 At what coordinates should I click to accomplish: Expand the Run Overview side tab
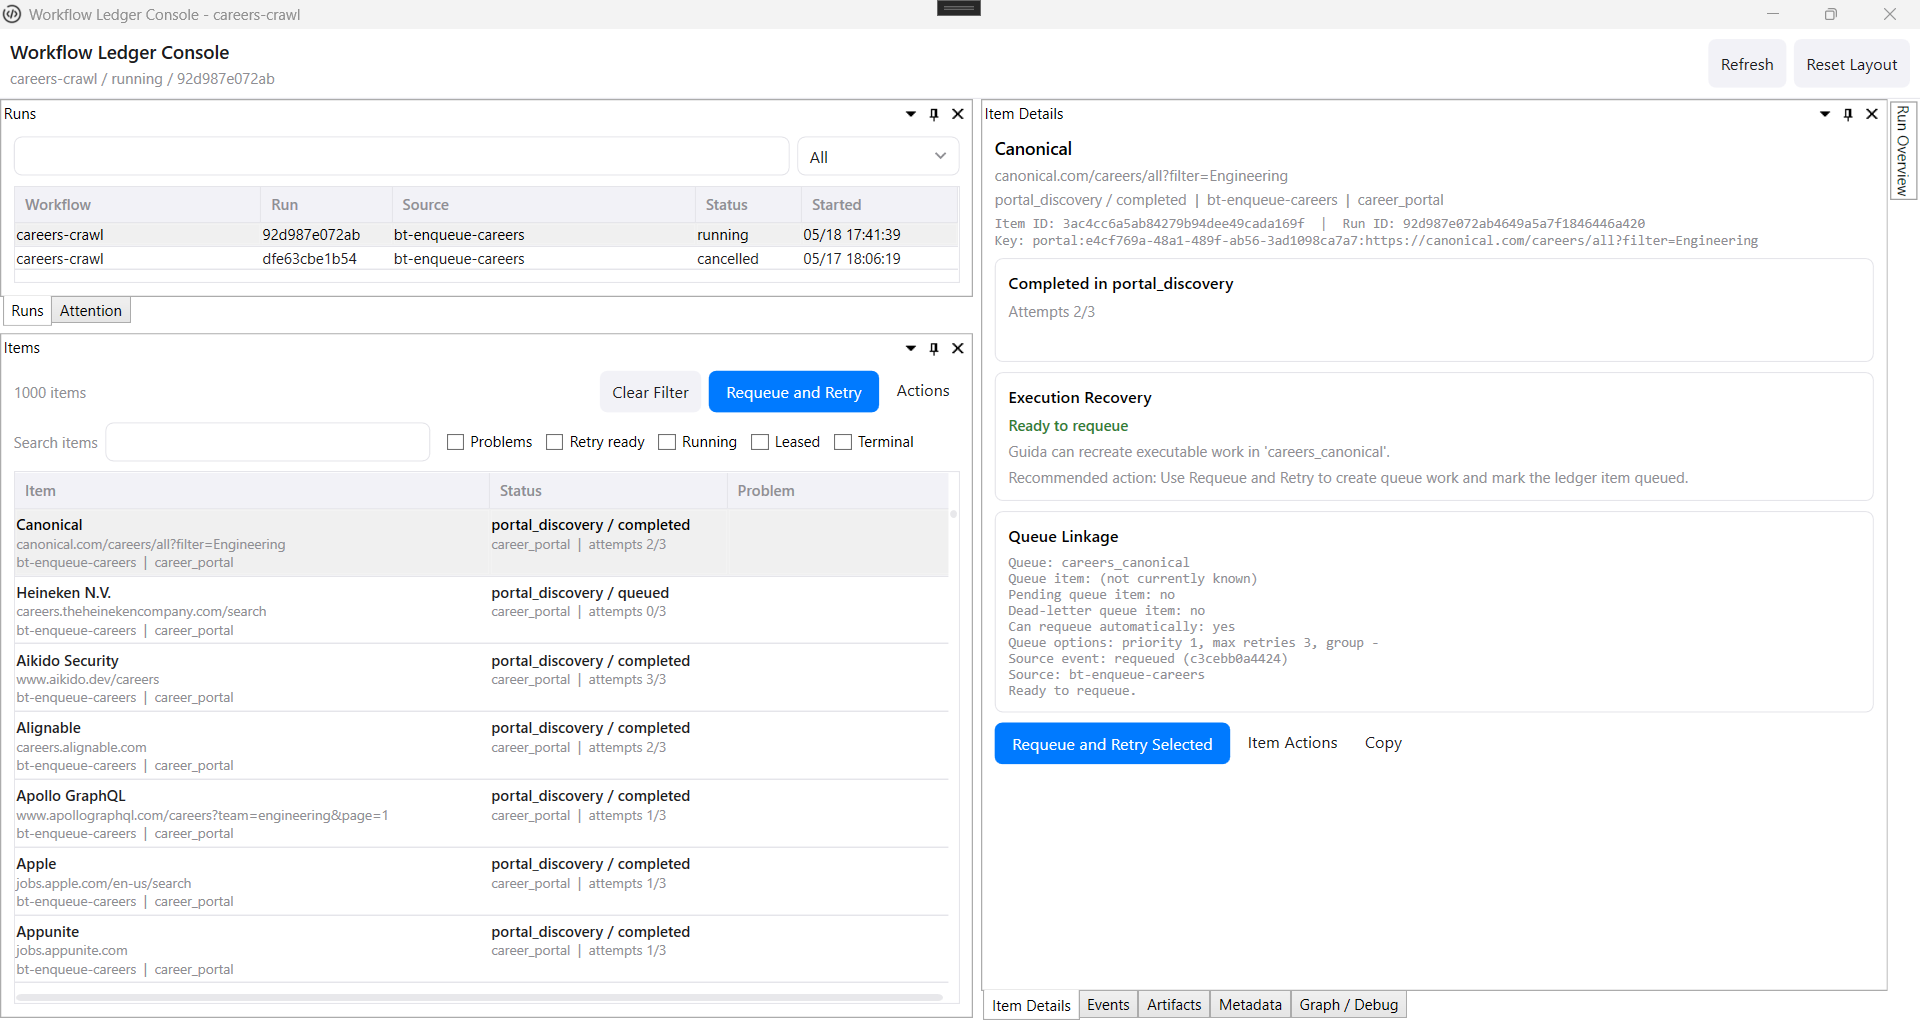(x=1902, y=150)
